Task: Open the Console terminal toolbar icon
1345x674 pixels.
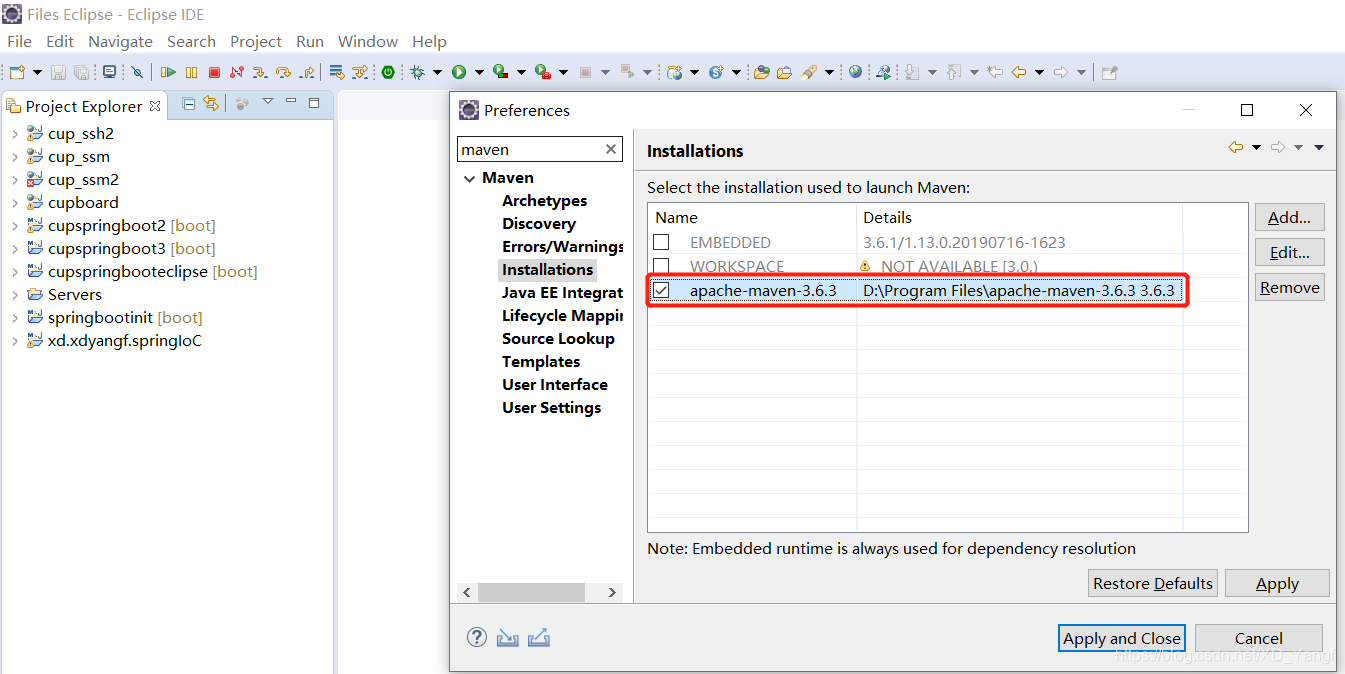Action: (109, 72)
